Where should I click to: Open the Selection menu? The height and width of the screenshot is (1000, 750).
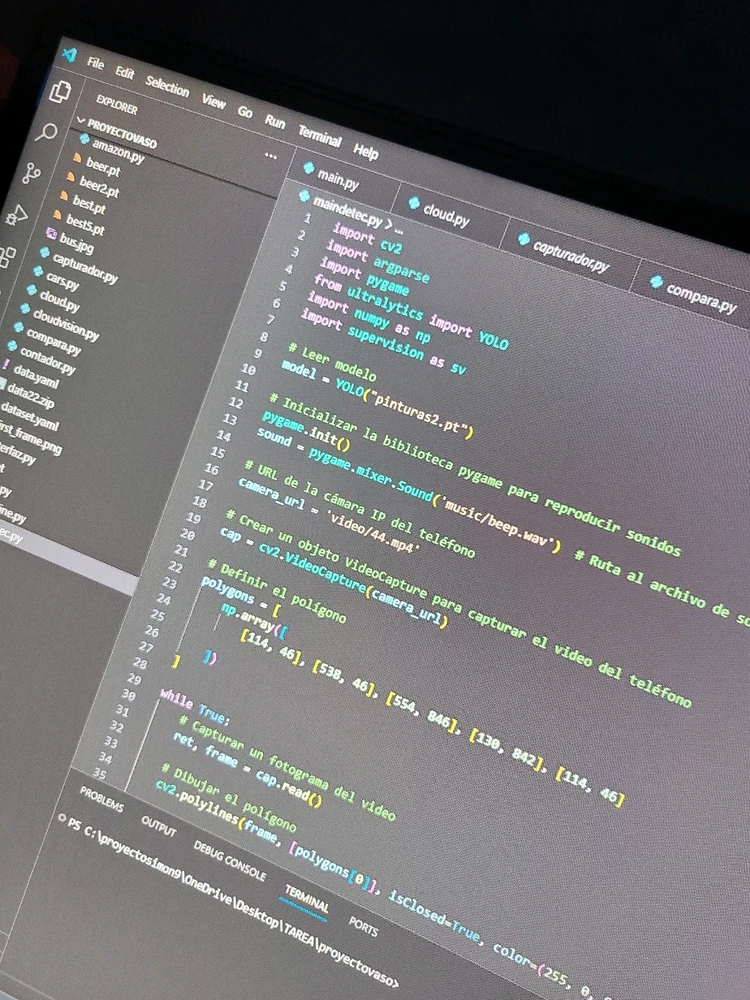167,87
